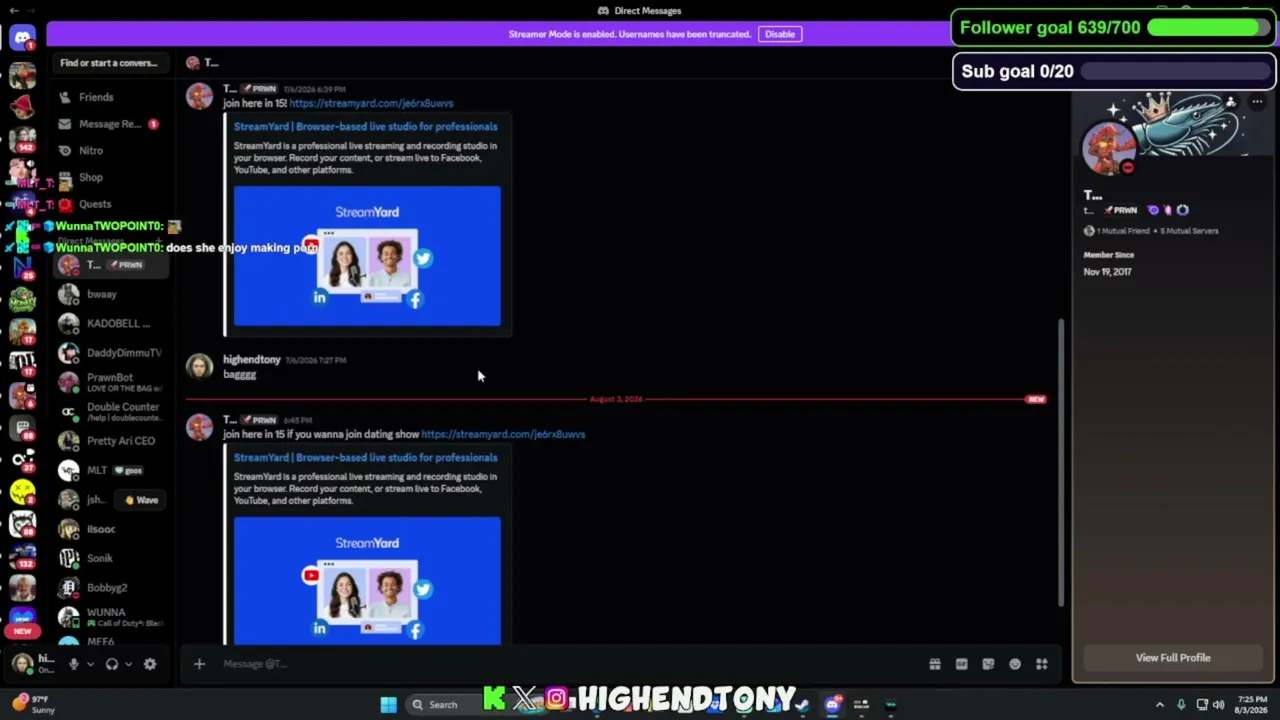Open the upper StreamYard embed title link

point(365,127)
